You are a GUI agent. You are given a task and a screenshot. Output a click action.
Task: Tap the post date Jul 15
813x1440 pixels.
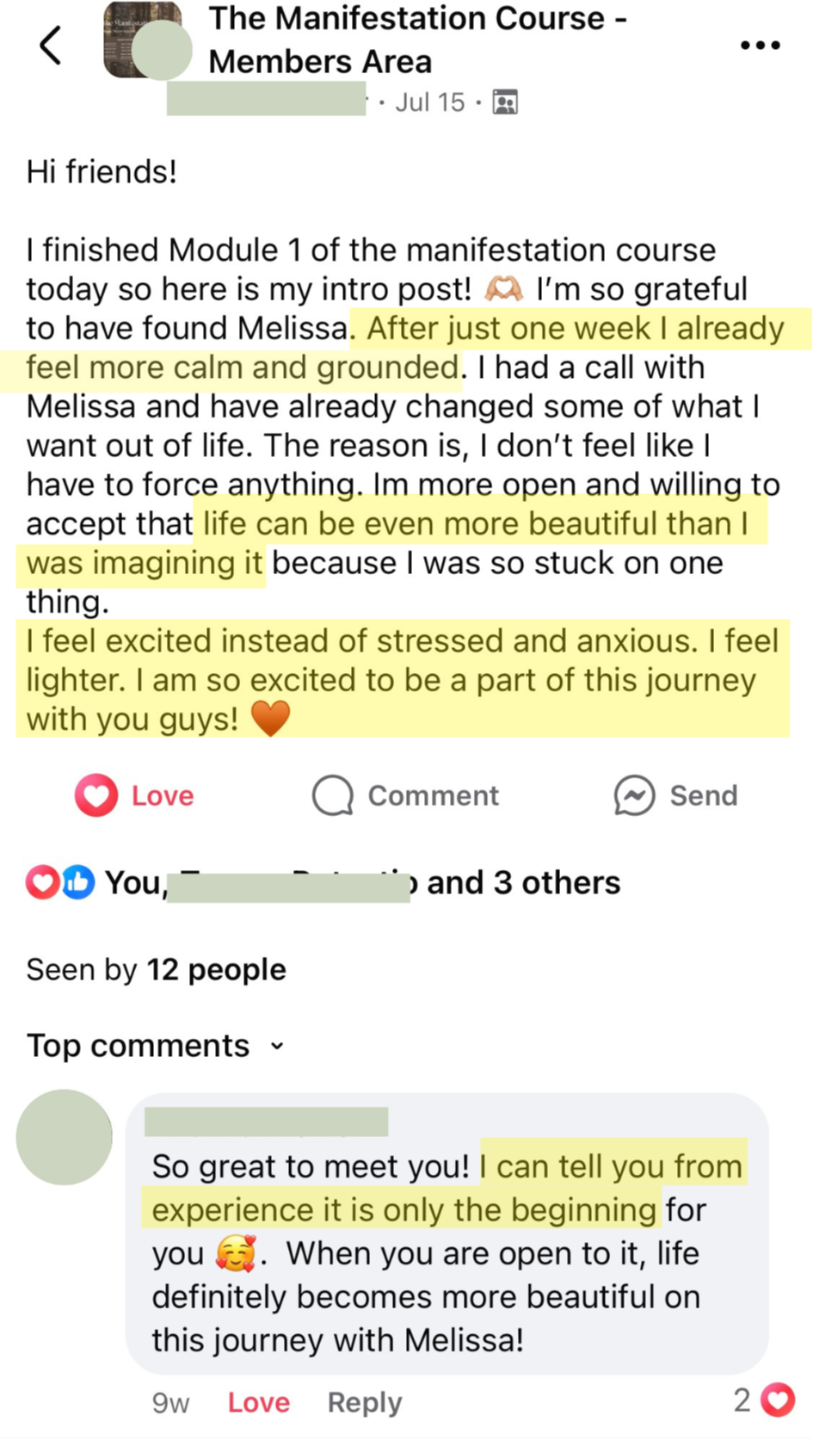tap(430, 102)
